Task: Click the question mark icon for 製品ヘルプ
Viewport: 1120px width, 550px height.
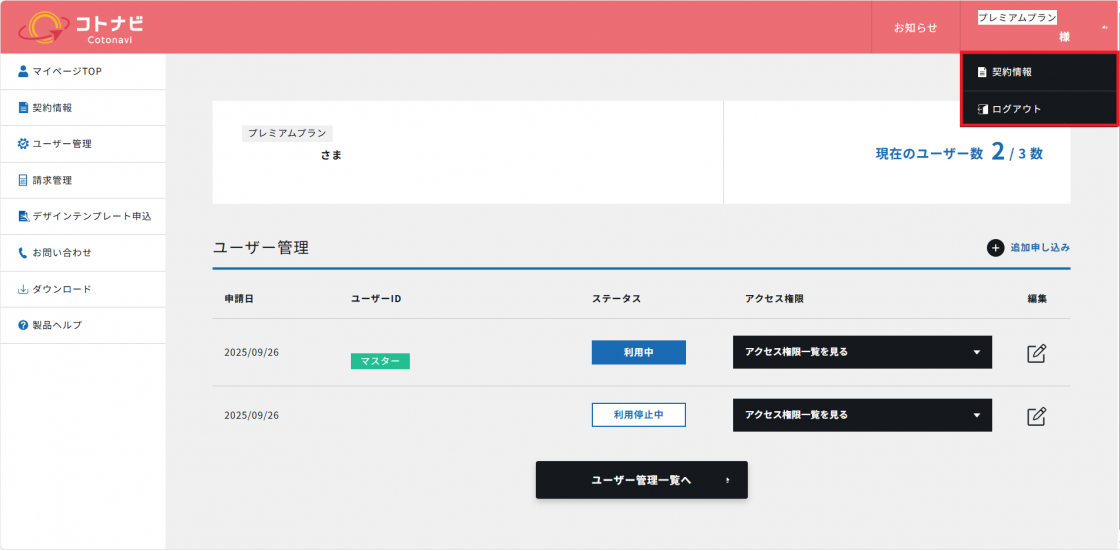Action: [x=23, y=326]
